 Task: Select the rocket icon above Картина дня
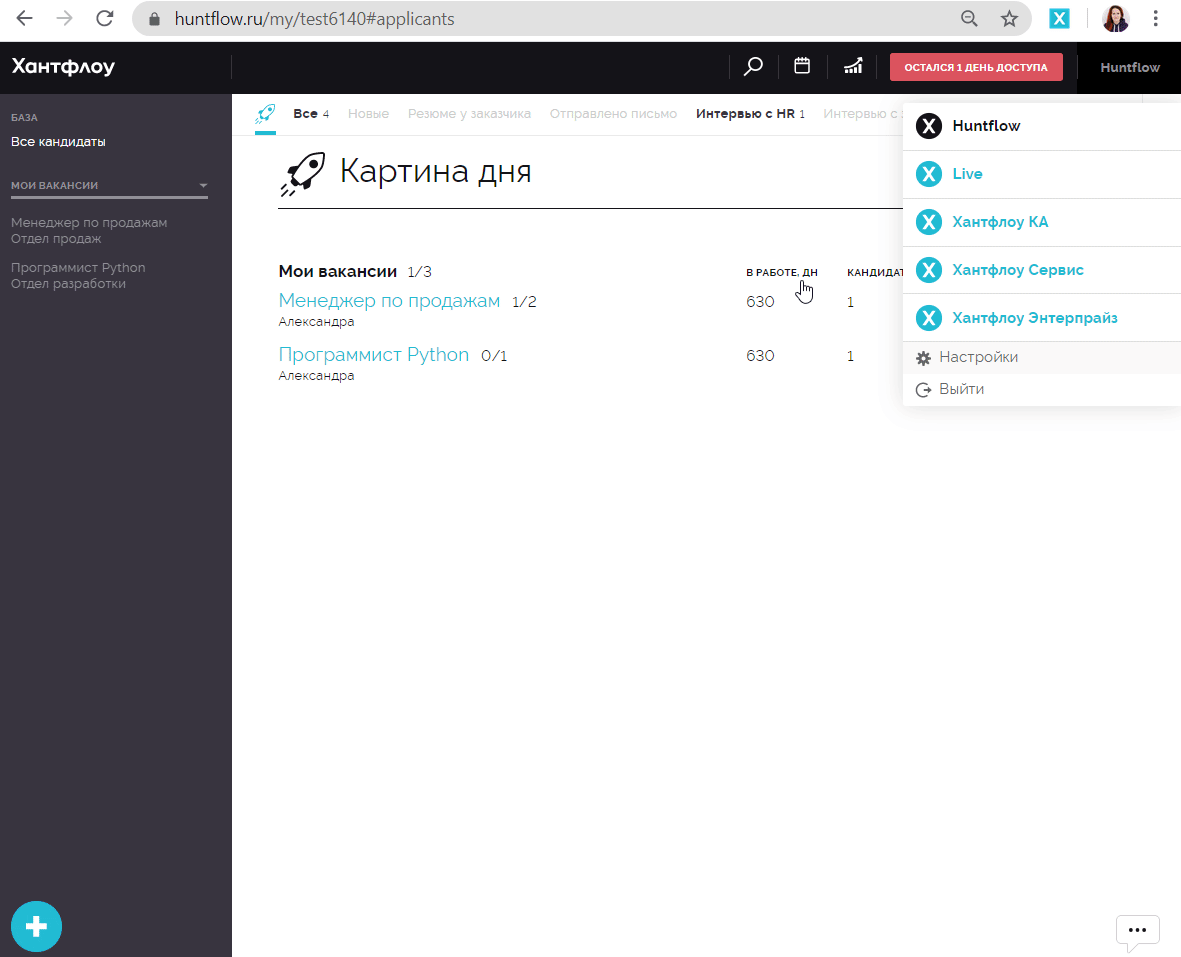point(303,171)
